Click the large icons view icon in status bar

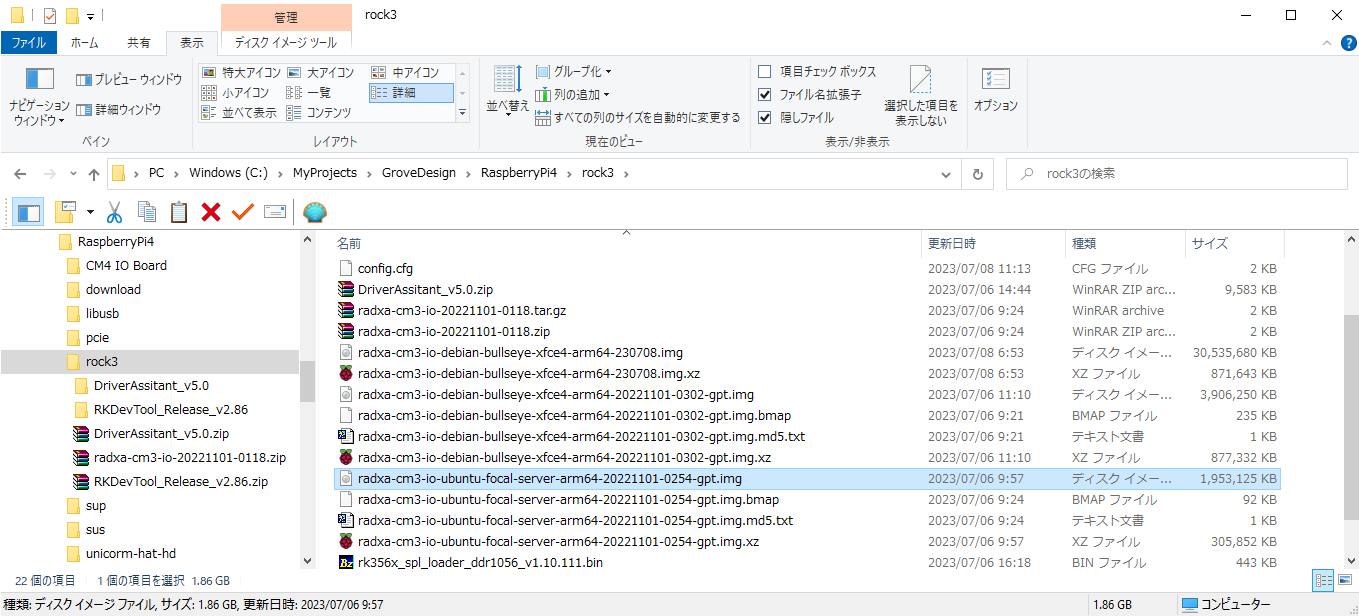[x=1343, y=580]
